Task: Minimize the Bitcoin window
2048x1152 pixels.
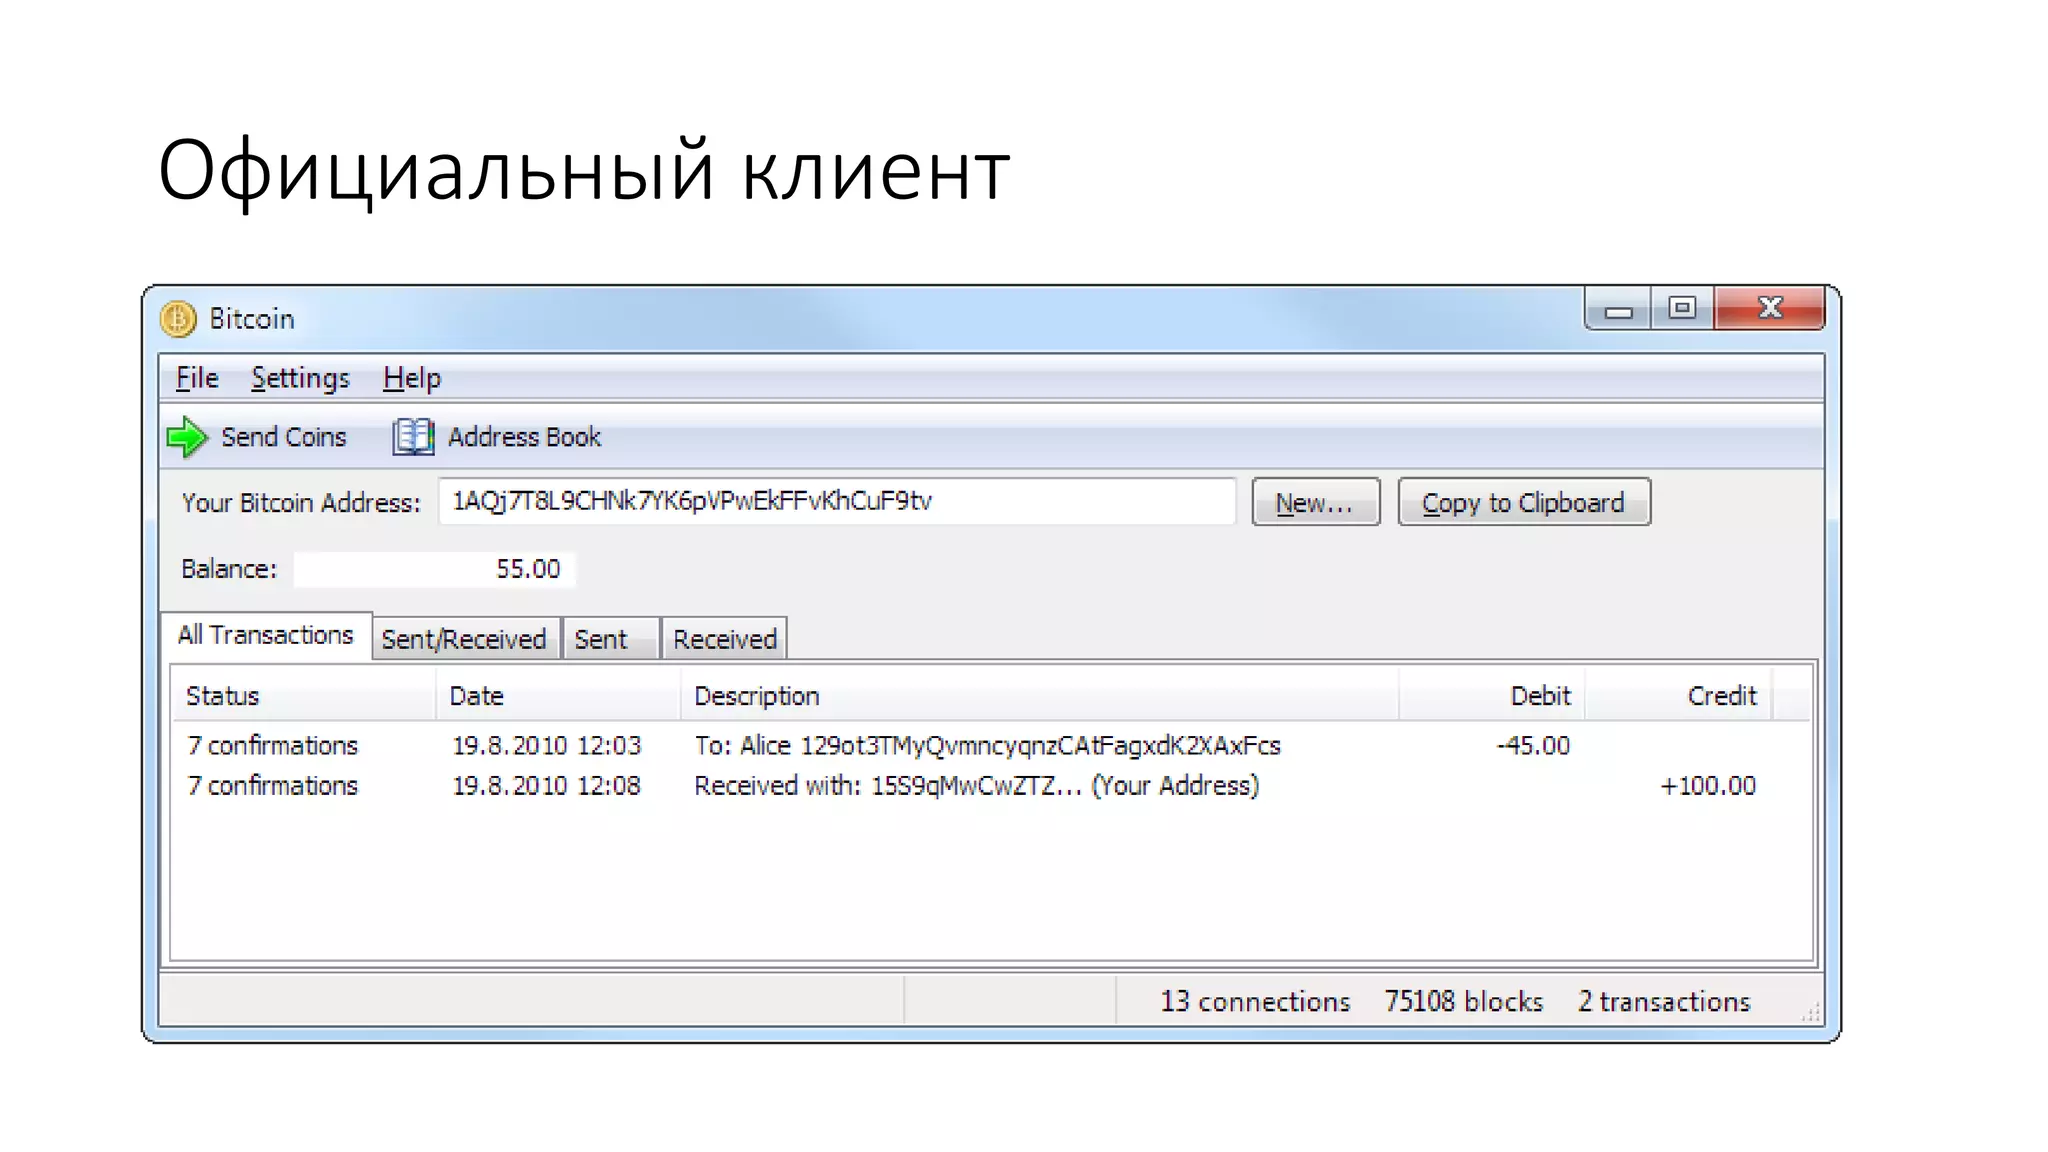Action: click(x=1618, y=309)
